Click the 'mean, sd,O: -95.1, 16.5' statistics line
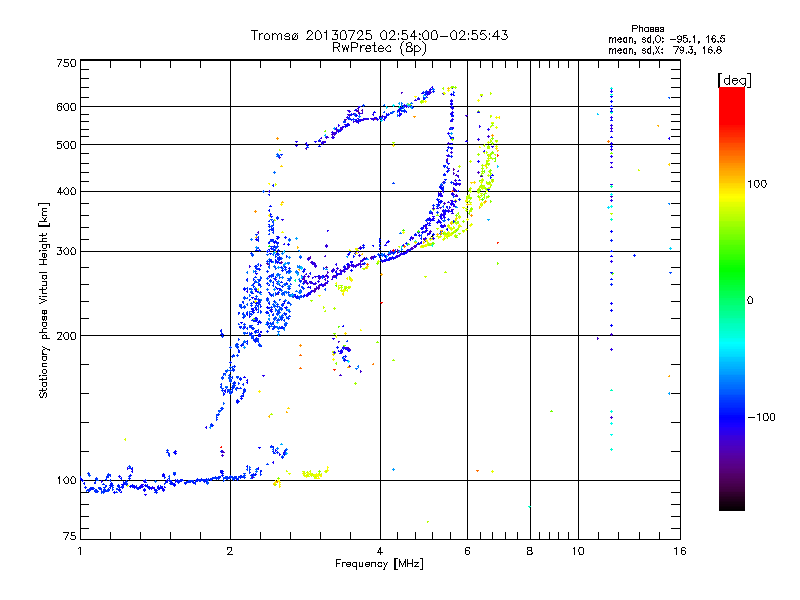This screenshot has height=600, width=800. (666, 39)
